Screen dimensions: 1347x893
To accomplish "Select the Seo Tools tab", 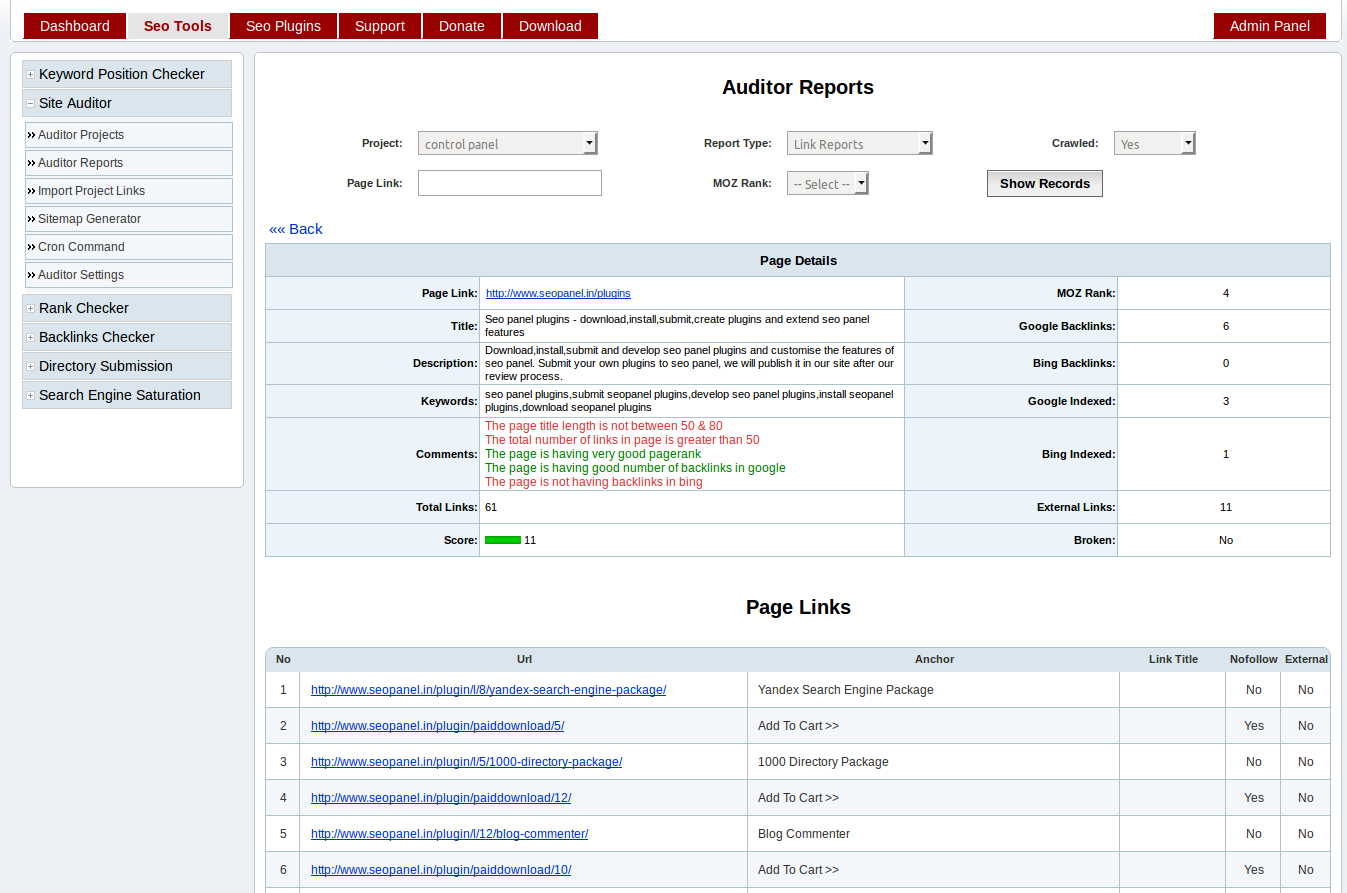I will [178, 26].
